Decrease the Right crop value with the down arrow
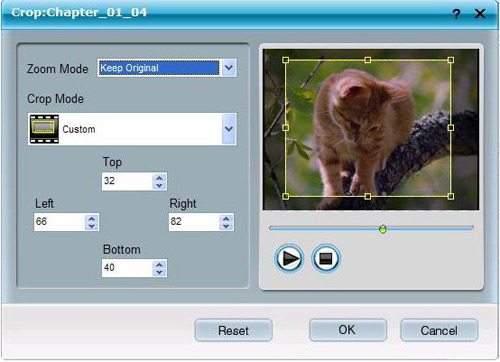Screen dimensions: 500x362 (226, 226)
